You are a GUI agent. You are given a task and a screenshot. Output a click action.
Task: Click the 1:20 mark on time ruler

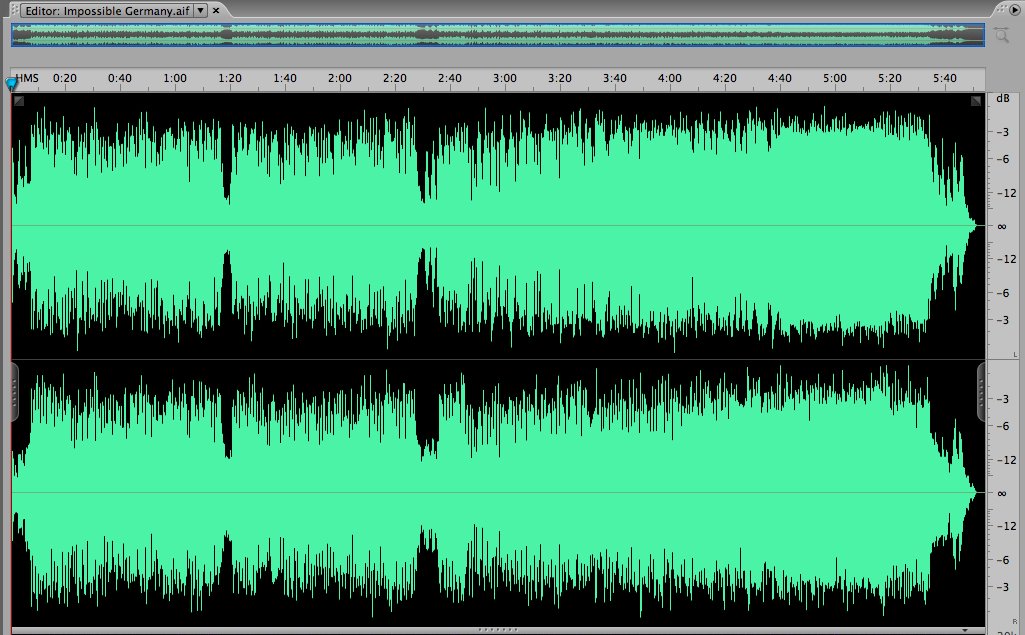[x=229, y=78]
